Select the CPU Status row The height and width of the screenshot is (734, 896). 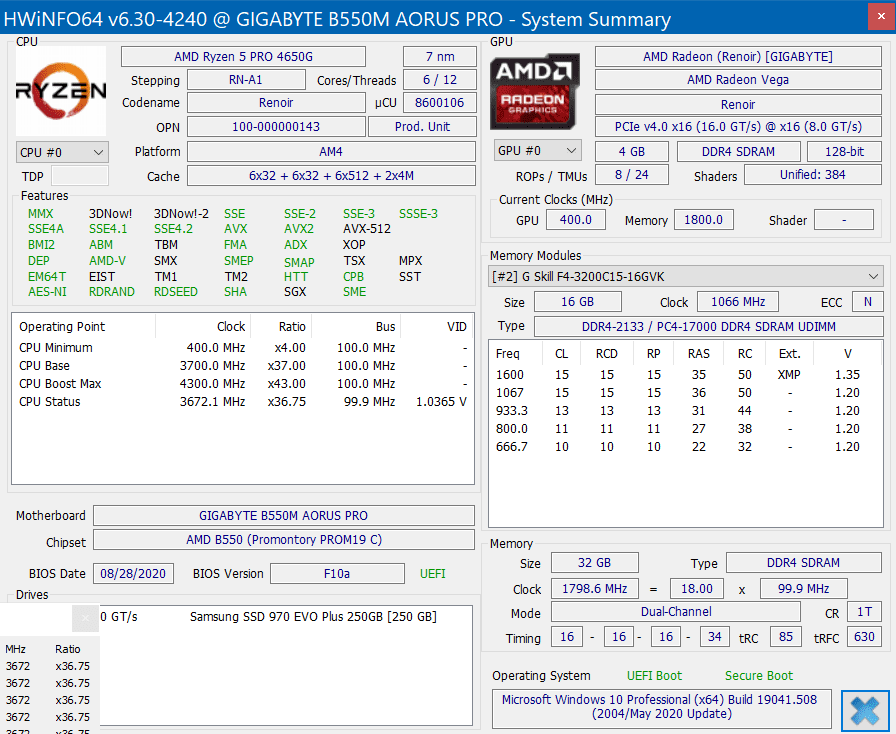(x=243, y=401)
